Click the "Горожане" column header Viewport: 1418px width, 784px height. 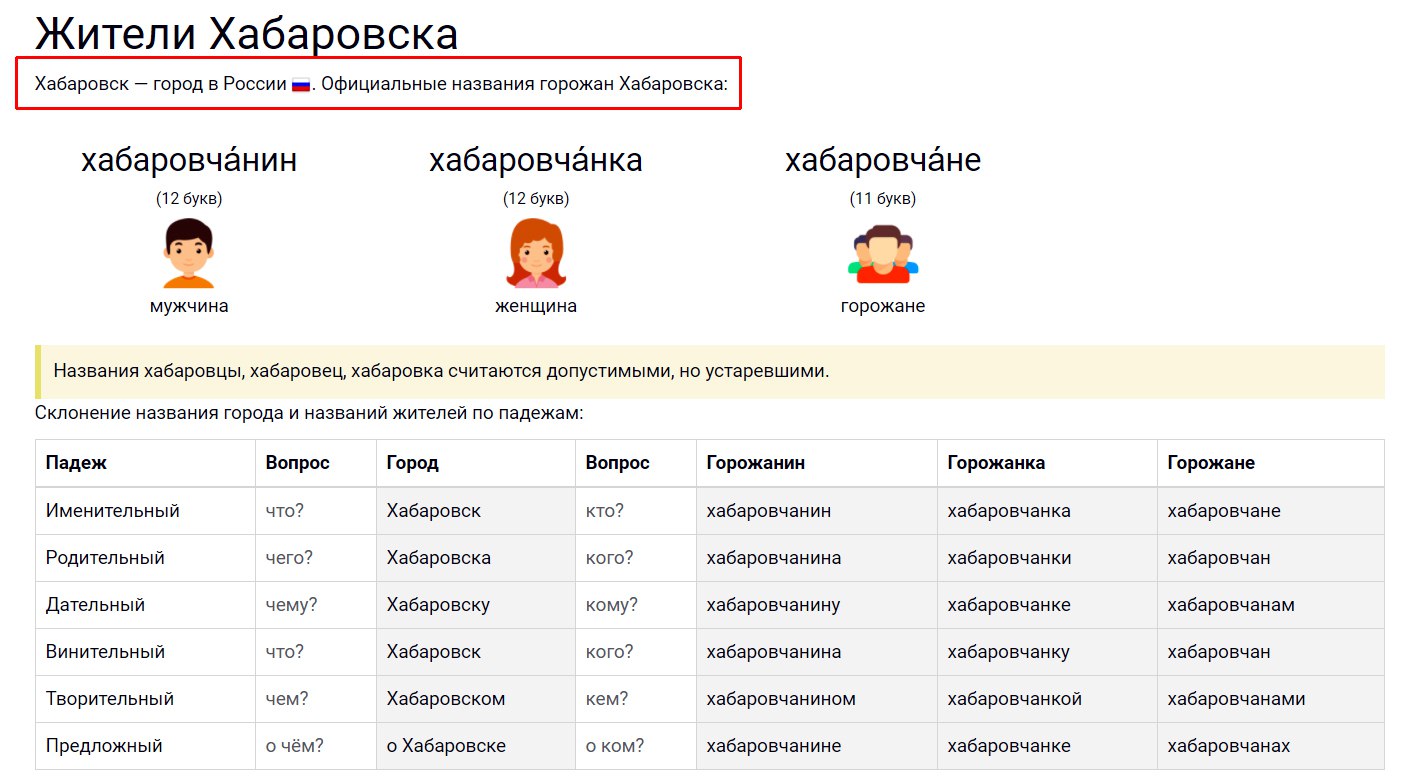(1211, 463)
